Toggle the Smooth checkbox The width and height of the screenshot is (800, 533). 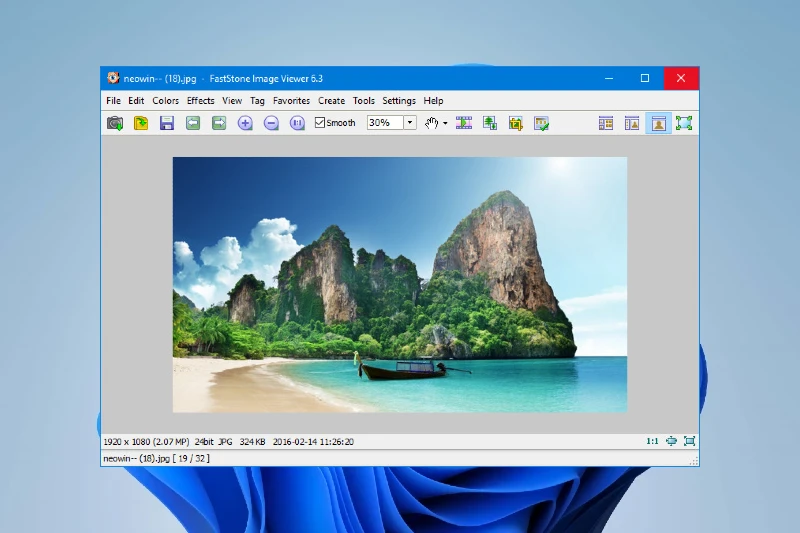335,122
